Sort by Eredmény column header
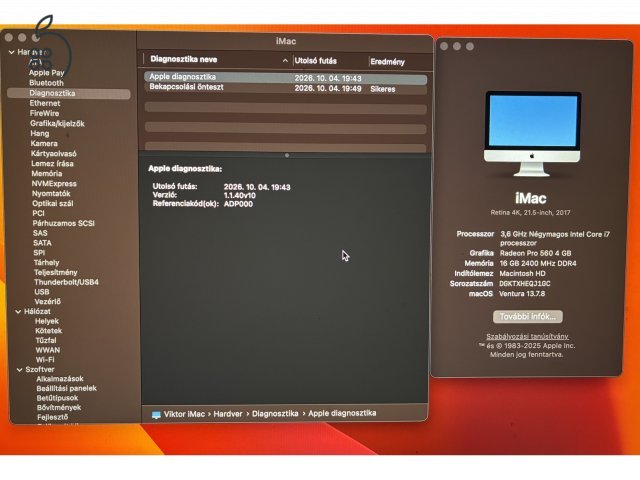640x480 pixels. [x=387, y=62]
